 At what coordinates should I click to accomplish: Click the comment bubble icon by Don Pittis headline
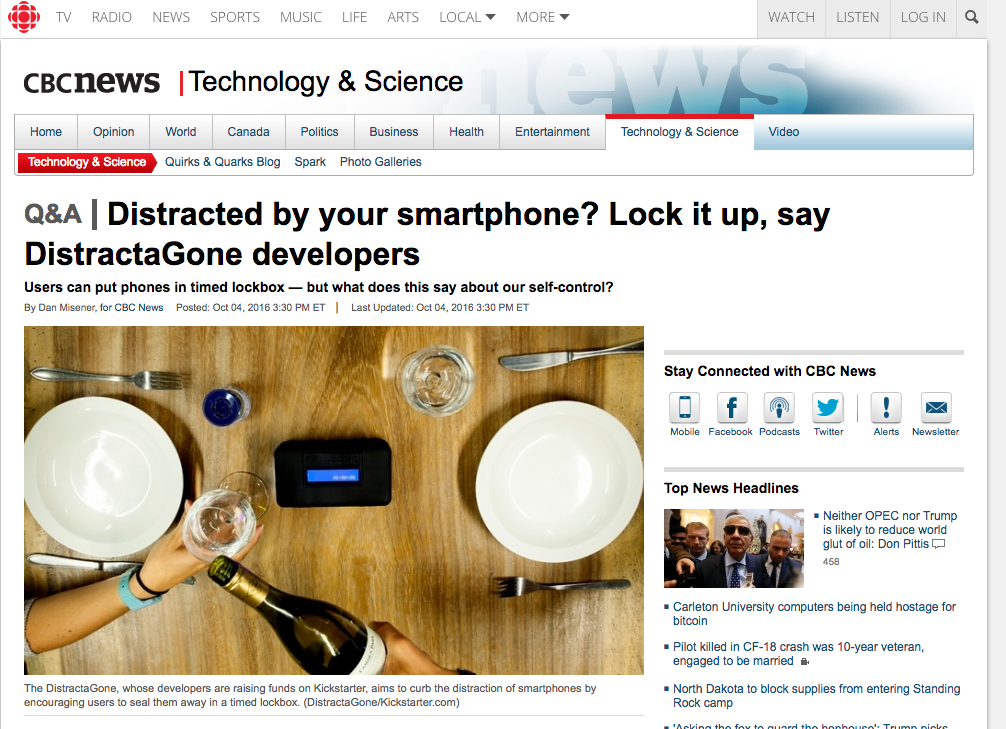pyautogui.click(x=939, y=544)
